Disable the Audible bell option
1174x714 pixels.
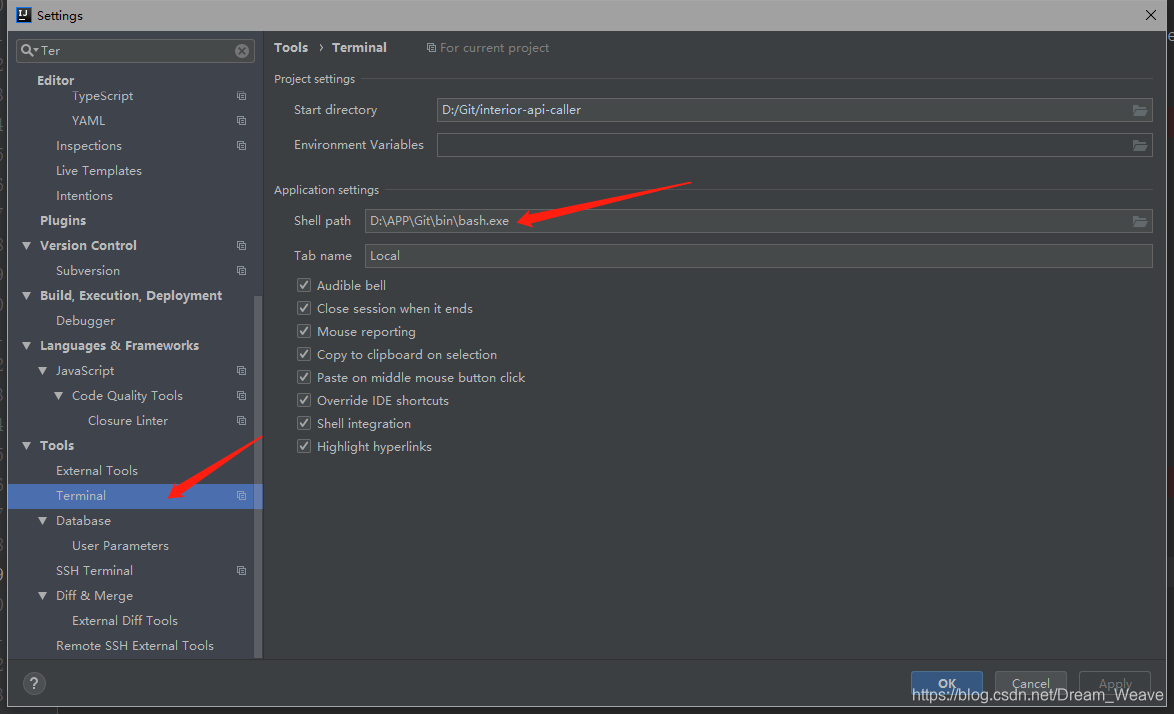coord(304,285)
